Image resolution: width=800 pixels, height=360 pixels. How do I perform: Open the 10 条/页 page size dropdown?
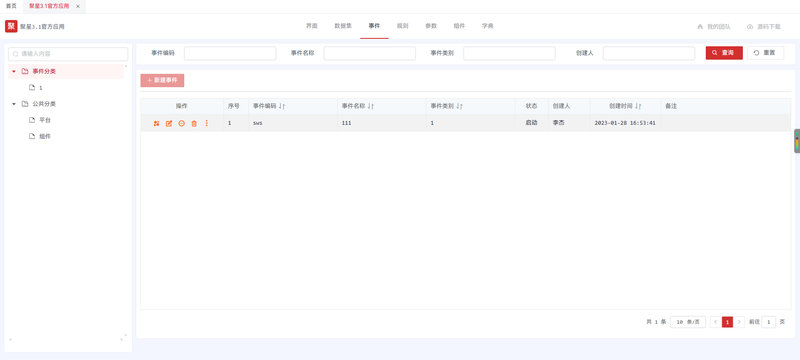688,322
